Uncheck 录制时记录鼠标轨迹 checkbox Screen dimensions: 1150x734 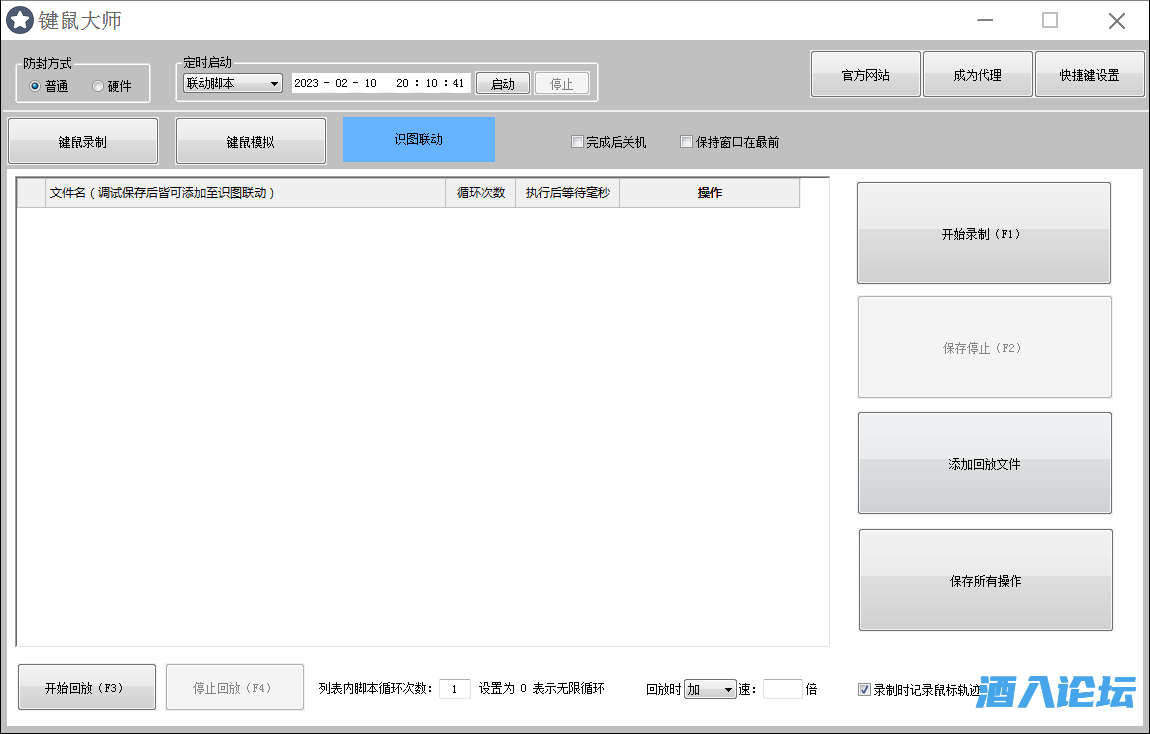click(864, 689)
